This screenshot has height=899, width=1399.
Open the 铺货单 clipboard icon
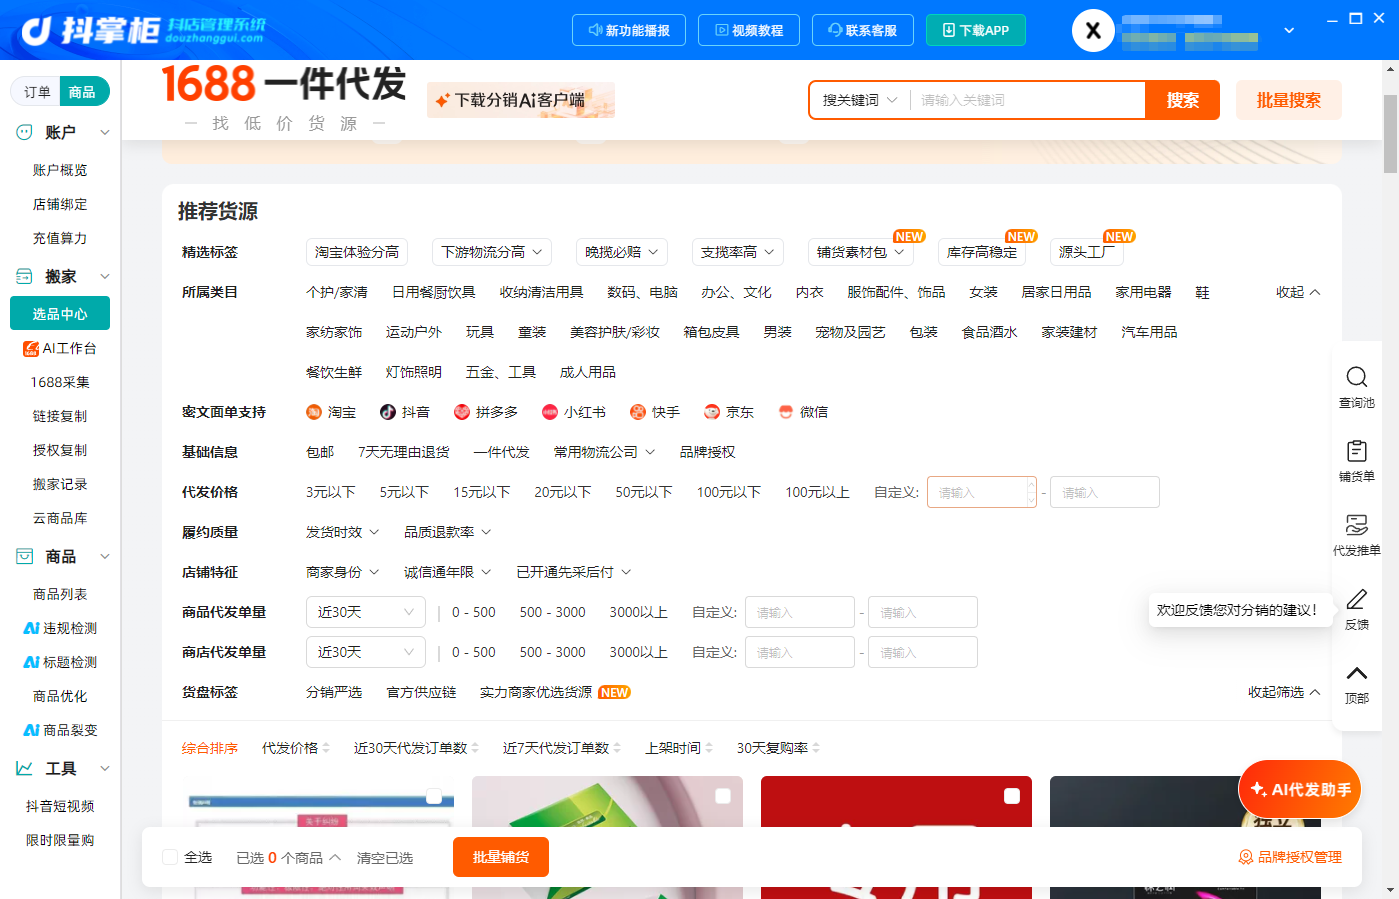(x=1356, y=451)
